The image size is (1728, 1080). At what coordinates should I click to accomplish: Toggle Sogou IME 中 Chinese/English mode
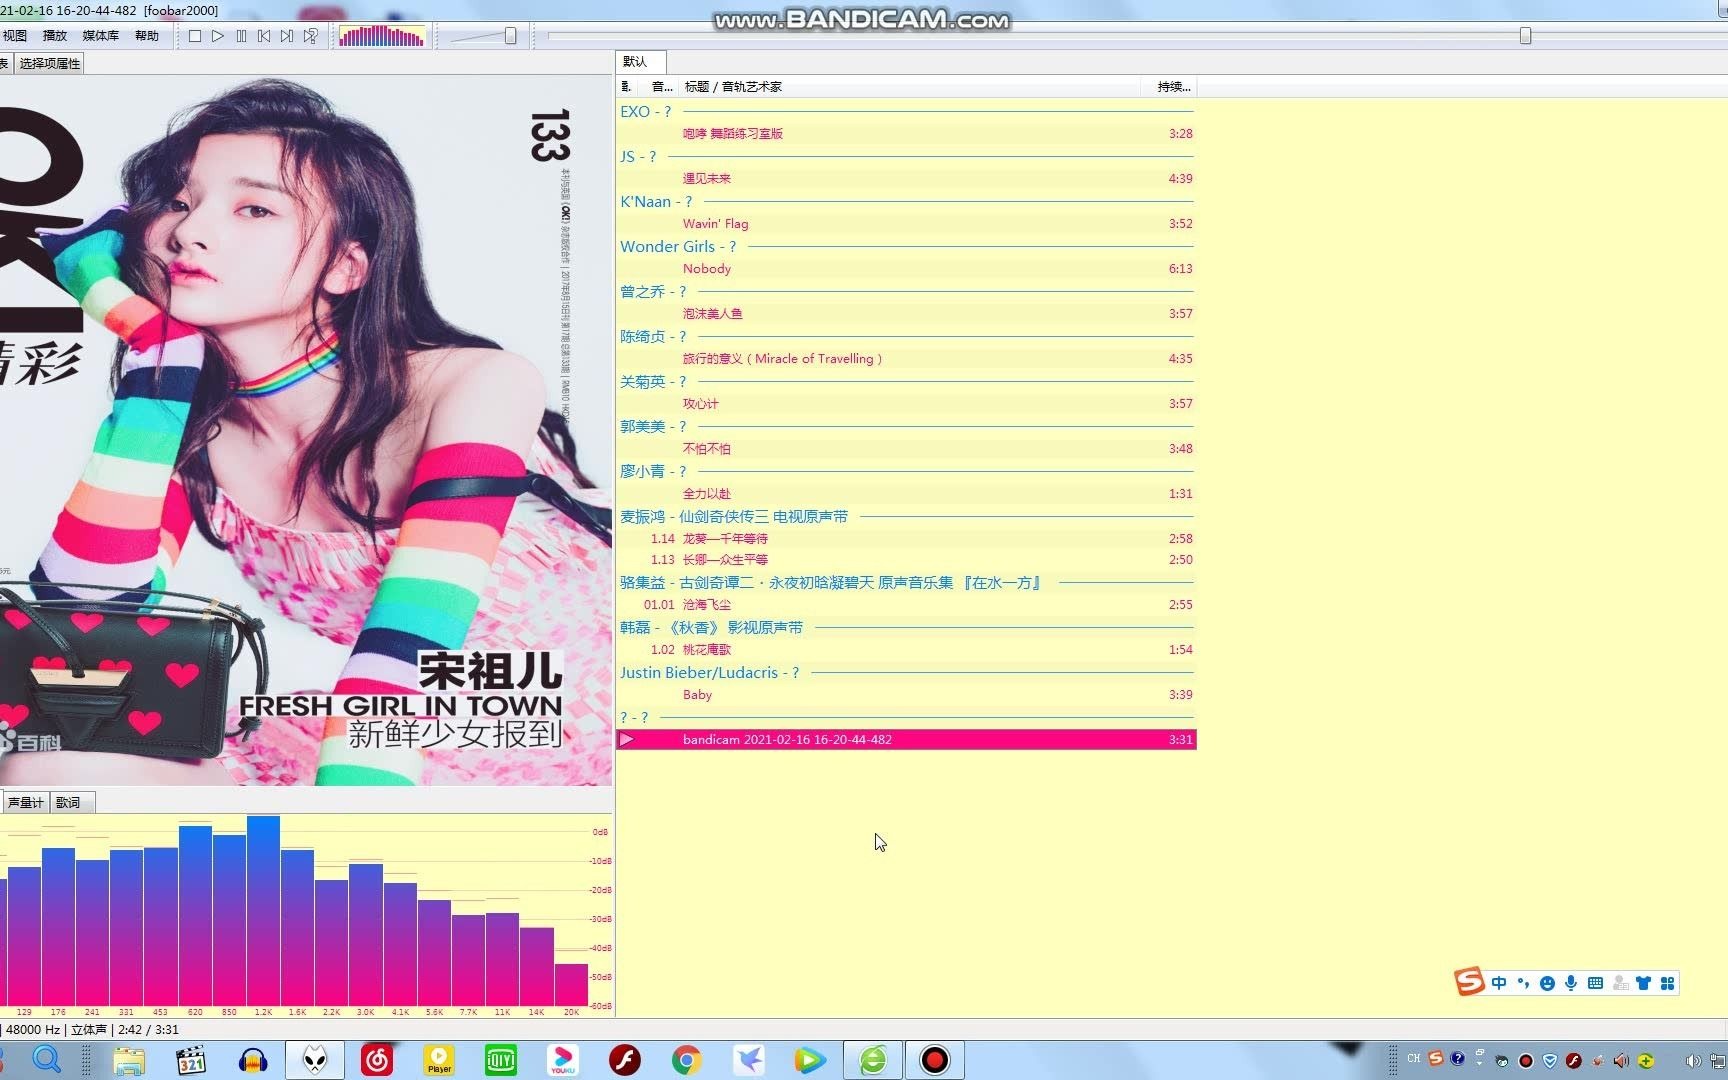(x=1498, y=984)
